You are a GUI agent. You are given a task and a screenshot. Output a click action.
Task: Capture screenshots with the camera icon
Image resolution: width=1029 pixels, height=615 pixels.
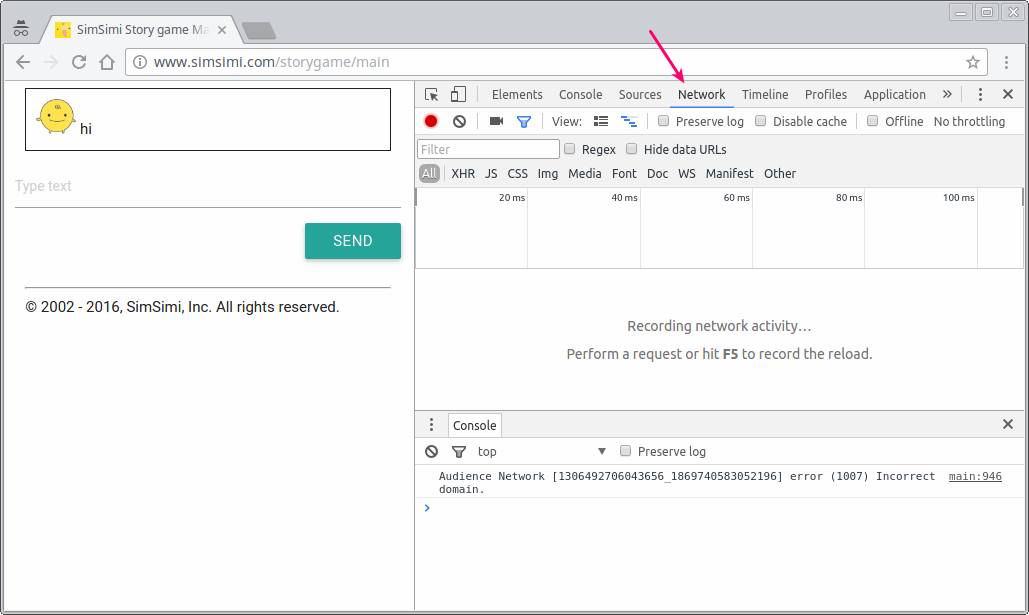click(x=496, y=121)
